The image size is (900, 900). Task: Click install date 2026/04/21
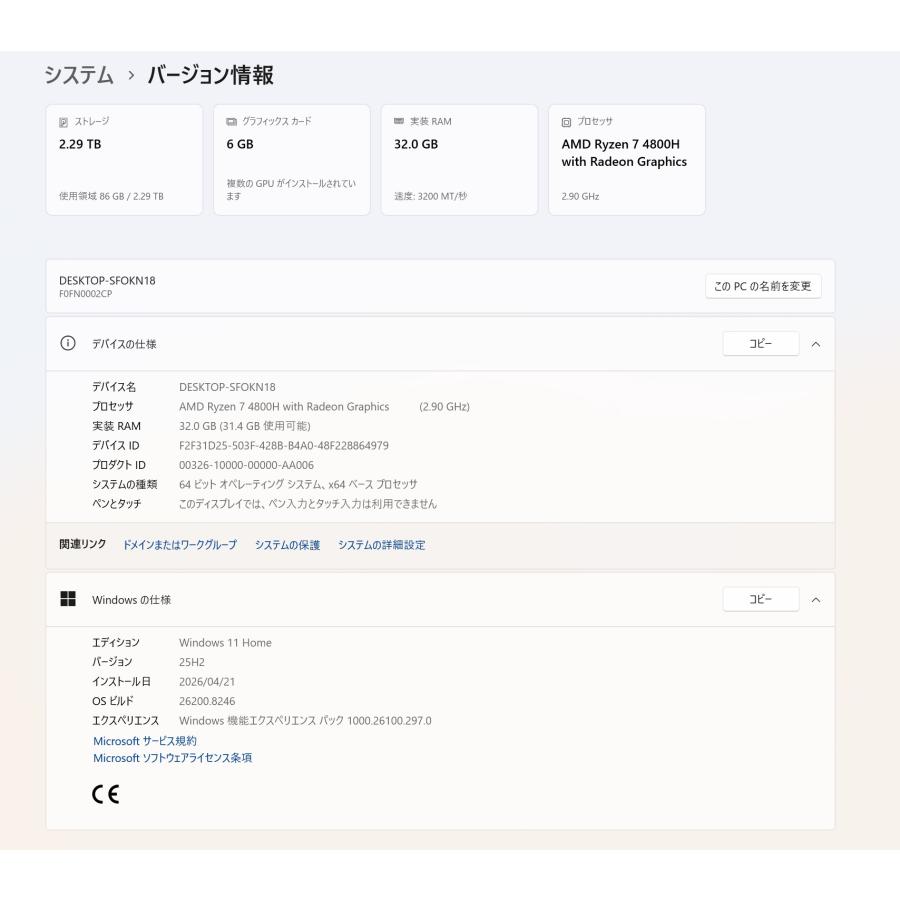point(207,682)
